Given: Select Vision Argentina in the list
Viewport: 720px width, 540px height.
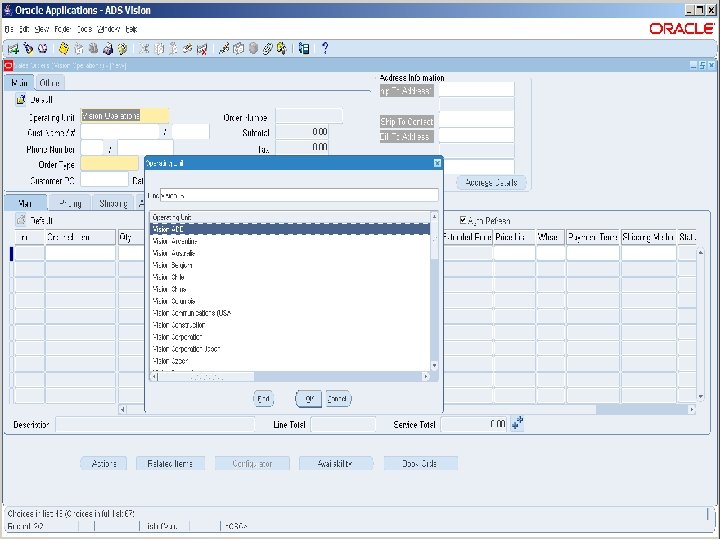Looking at the screenshot, I should (290, 241).
